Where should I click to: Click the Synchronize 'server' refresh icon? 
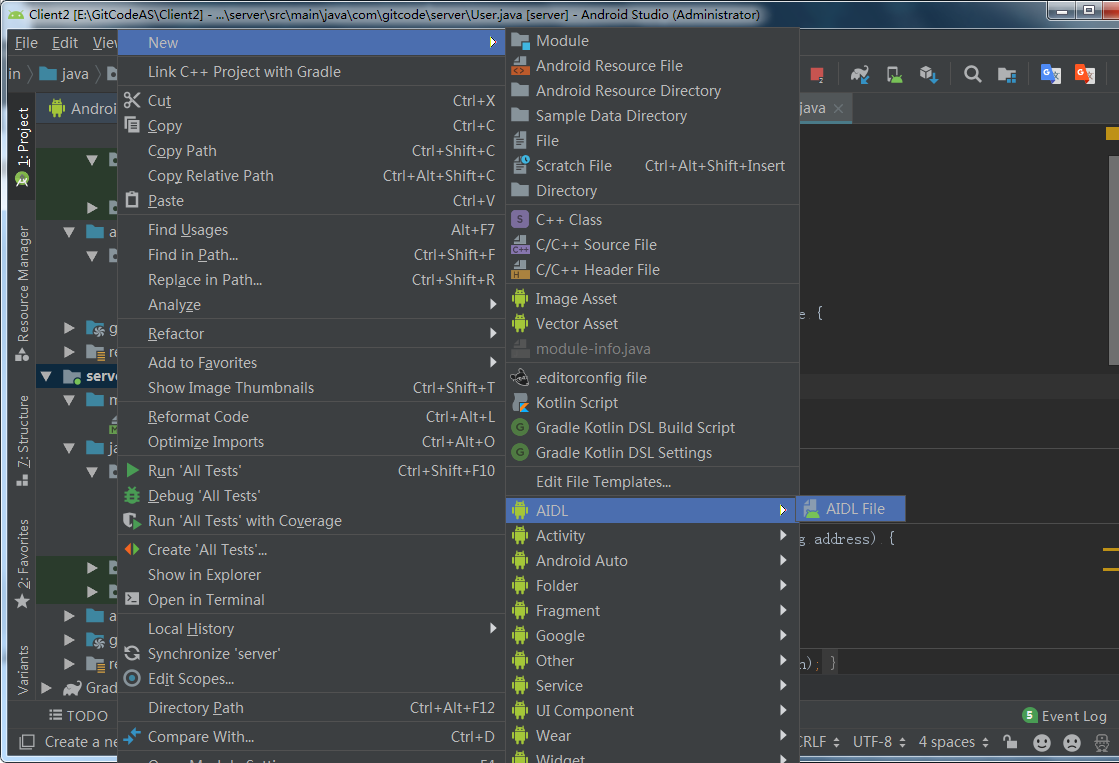(x=132, y=653)
